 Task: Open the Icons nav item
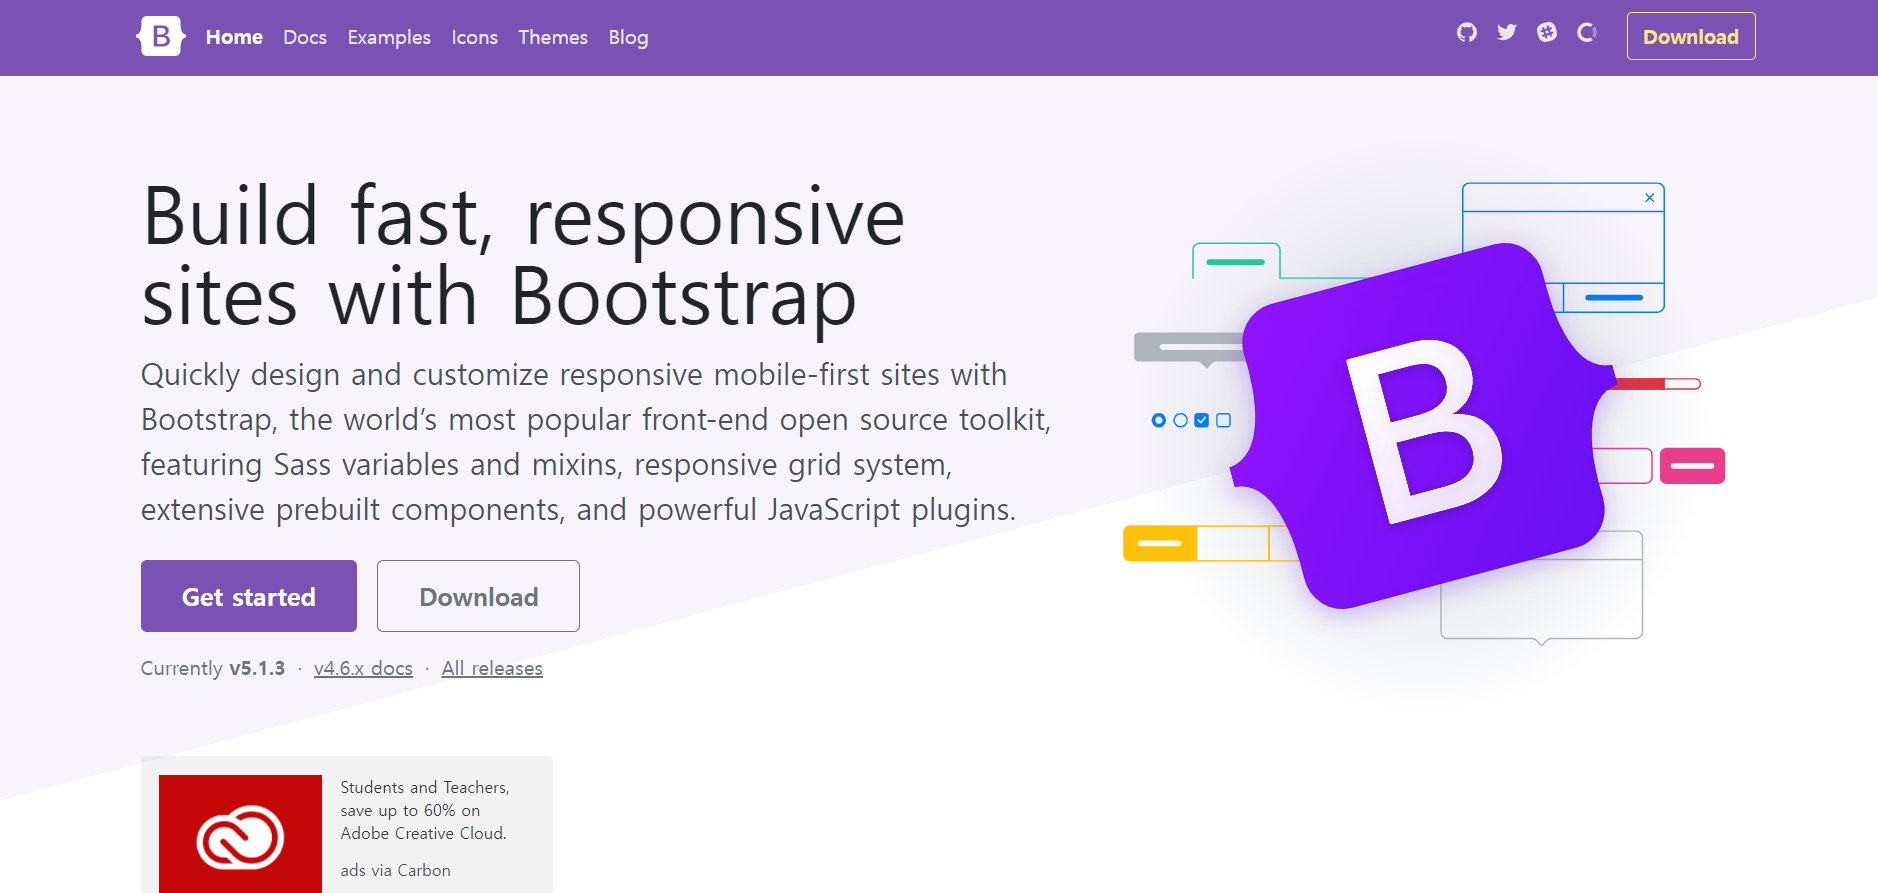tap(474, 37)
